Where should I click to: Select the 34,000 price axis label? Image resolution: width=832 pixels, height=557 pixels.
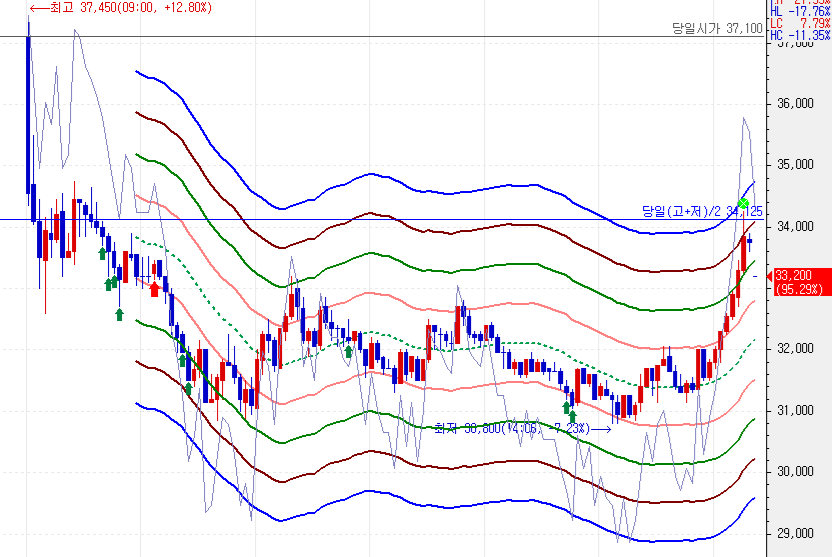coord(795,227)
